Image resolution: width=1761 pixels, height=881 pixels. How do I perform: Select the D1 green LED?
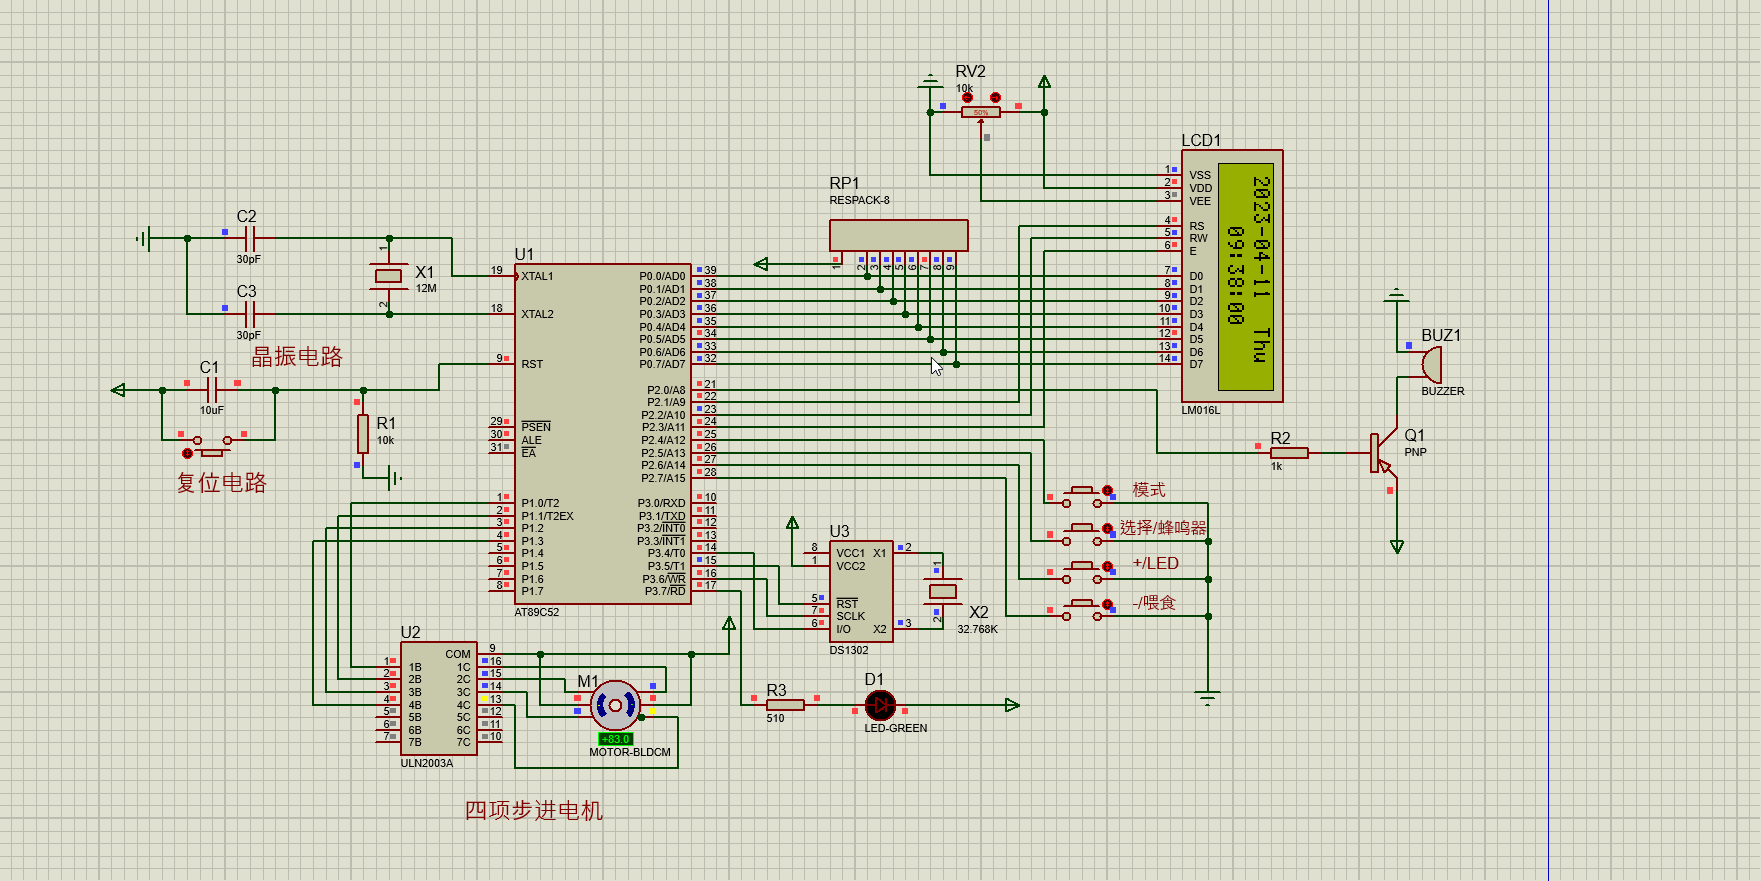(x=880, y=705)
